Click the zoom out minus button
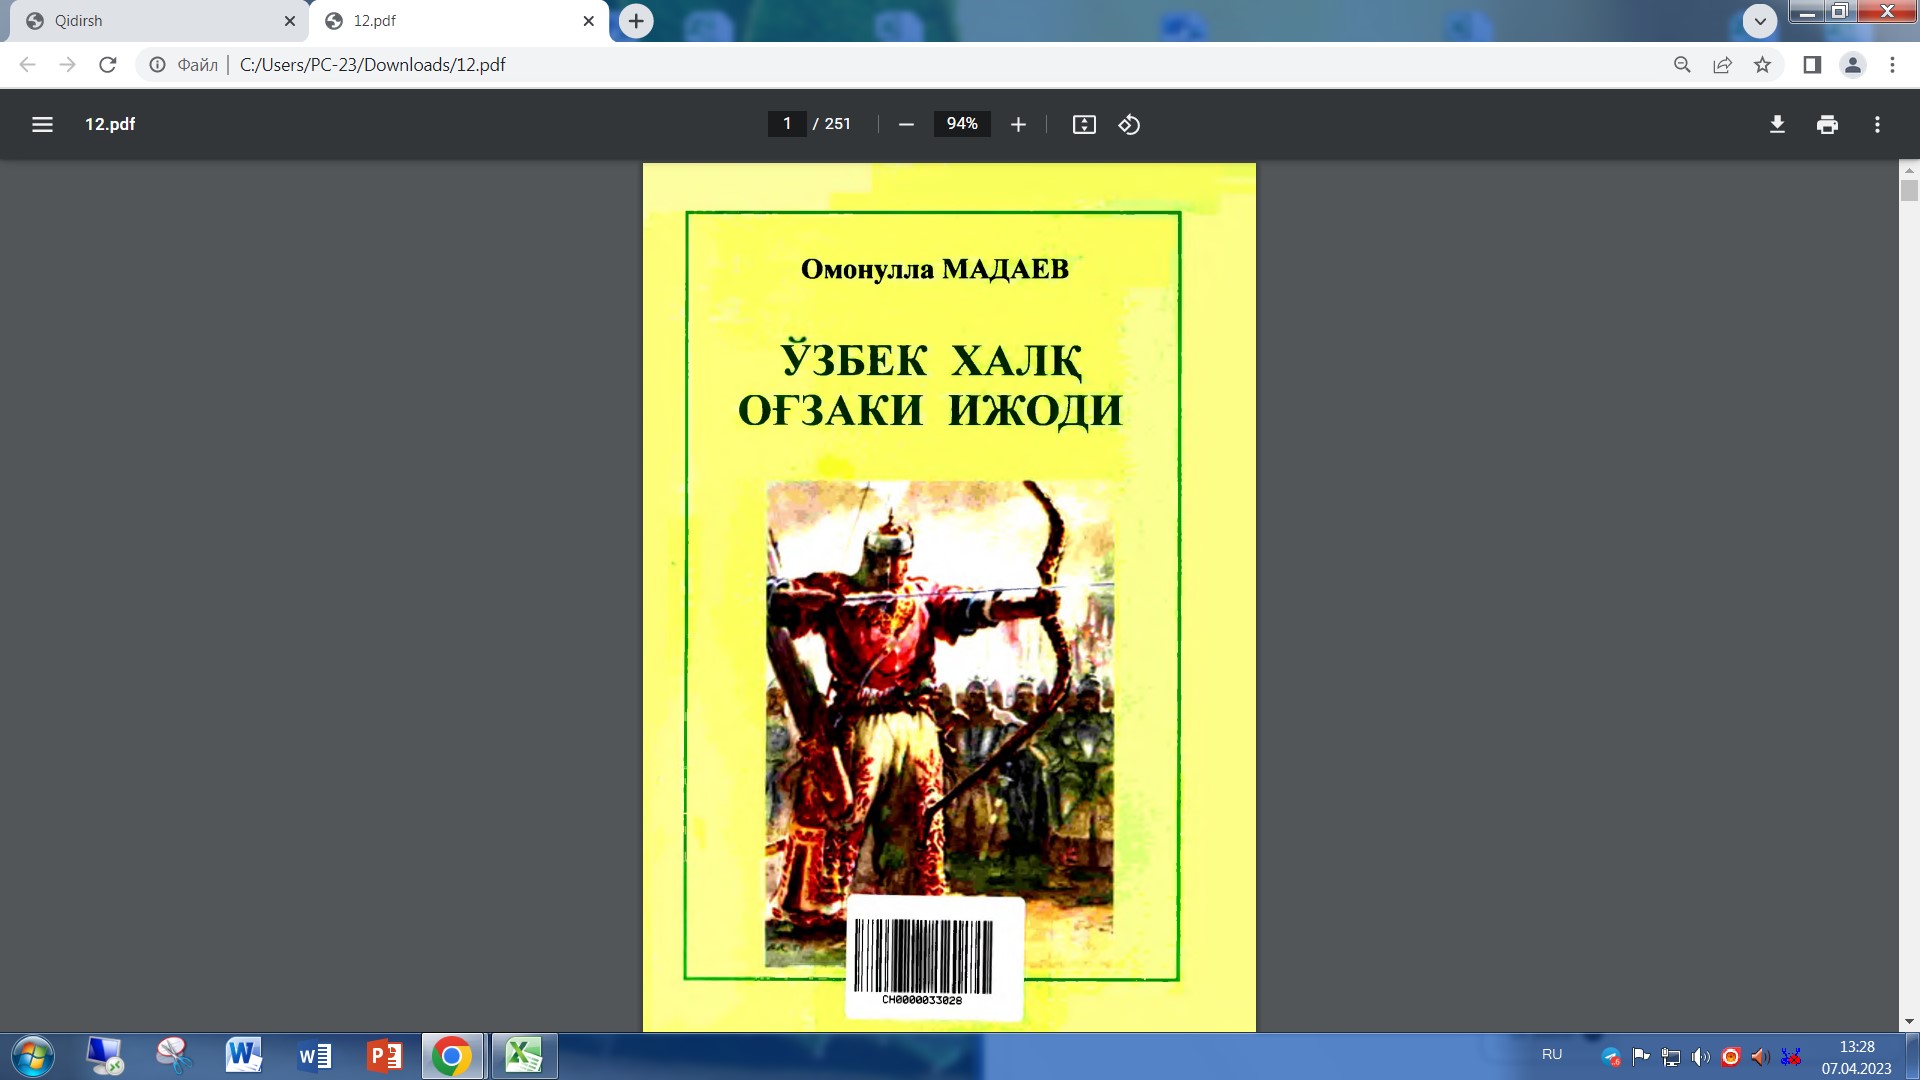 point(906,124)
